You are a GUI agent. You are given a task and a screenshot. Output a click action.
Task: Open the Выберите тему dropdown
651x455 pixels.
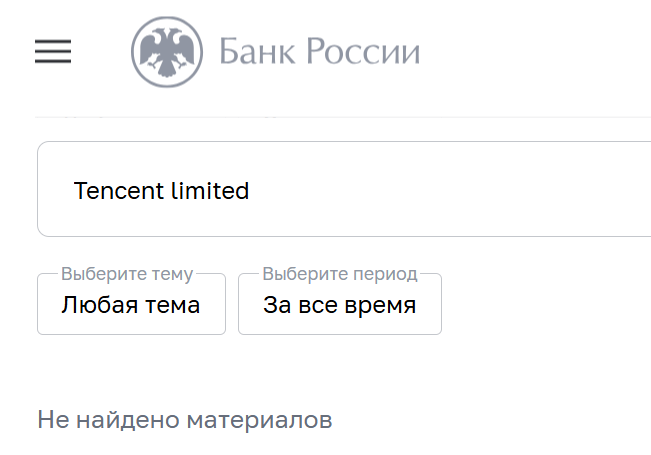pyautogui.click(x=131, y=304)
